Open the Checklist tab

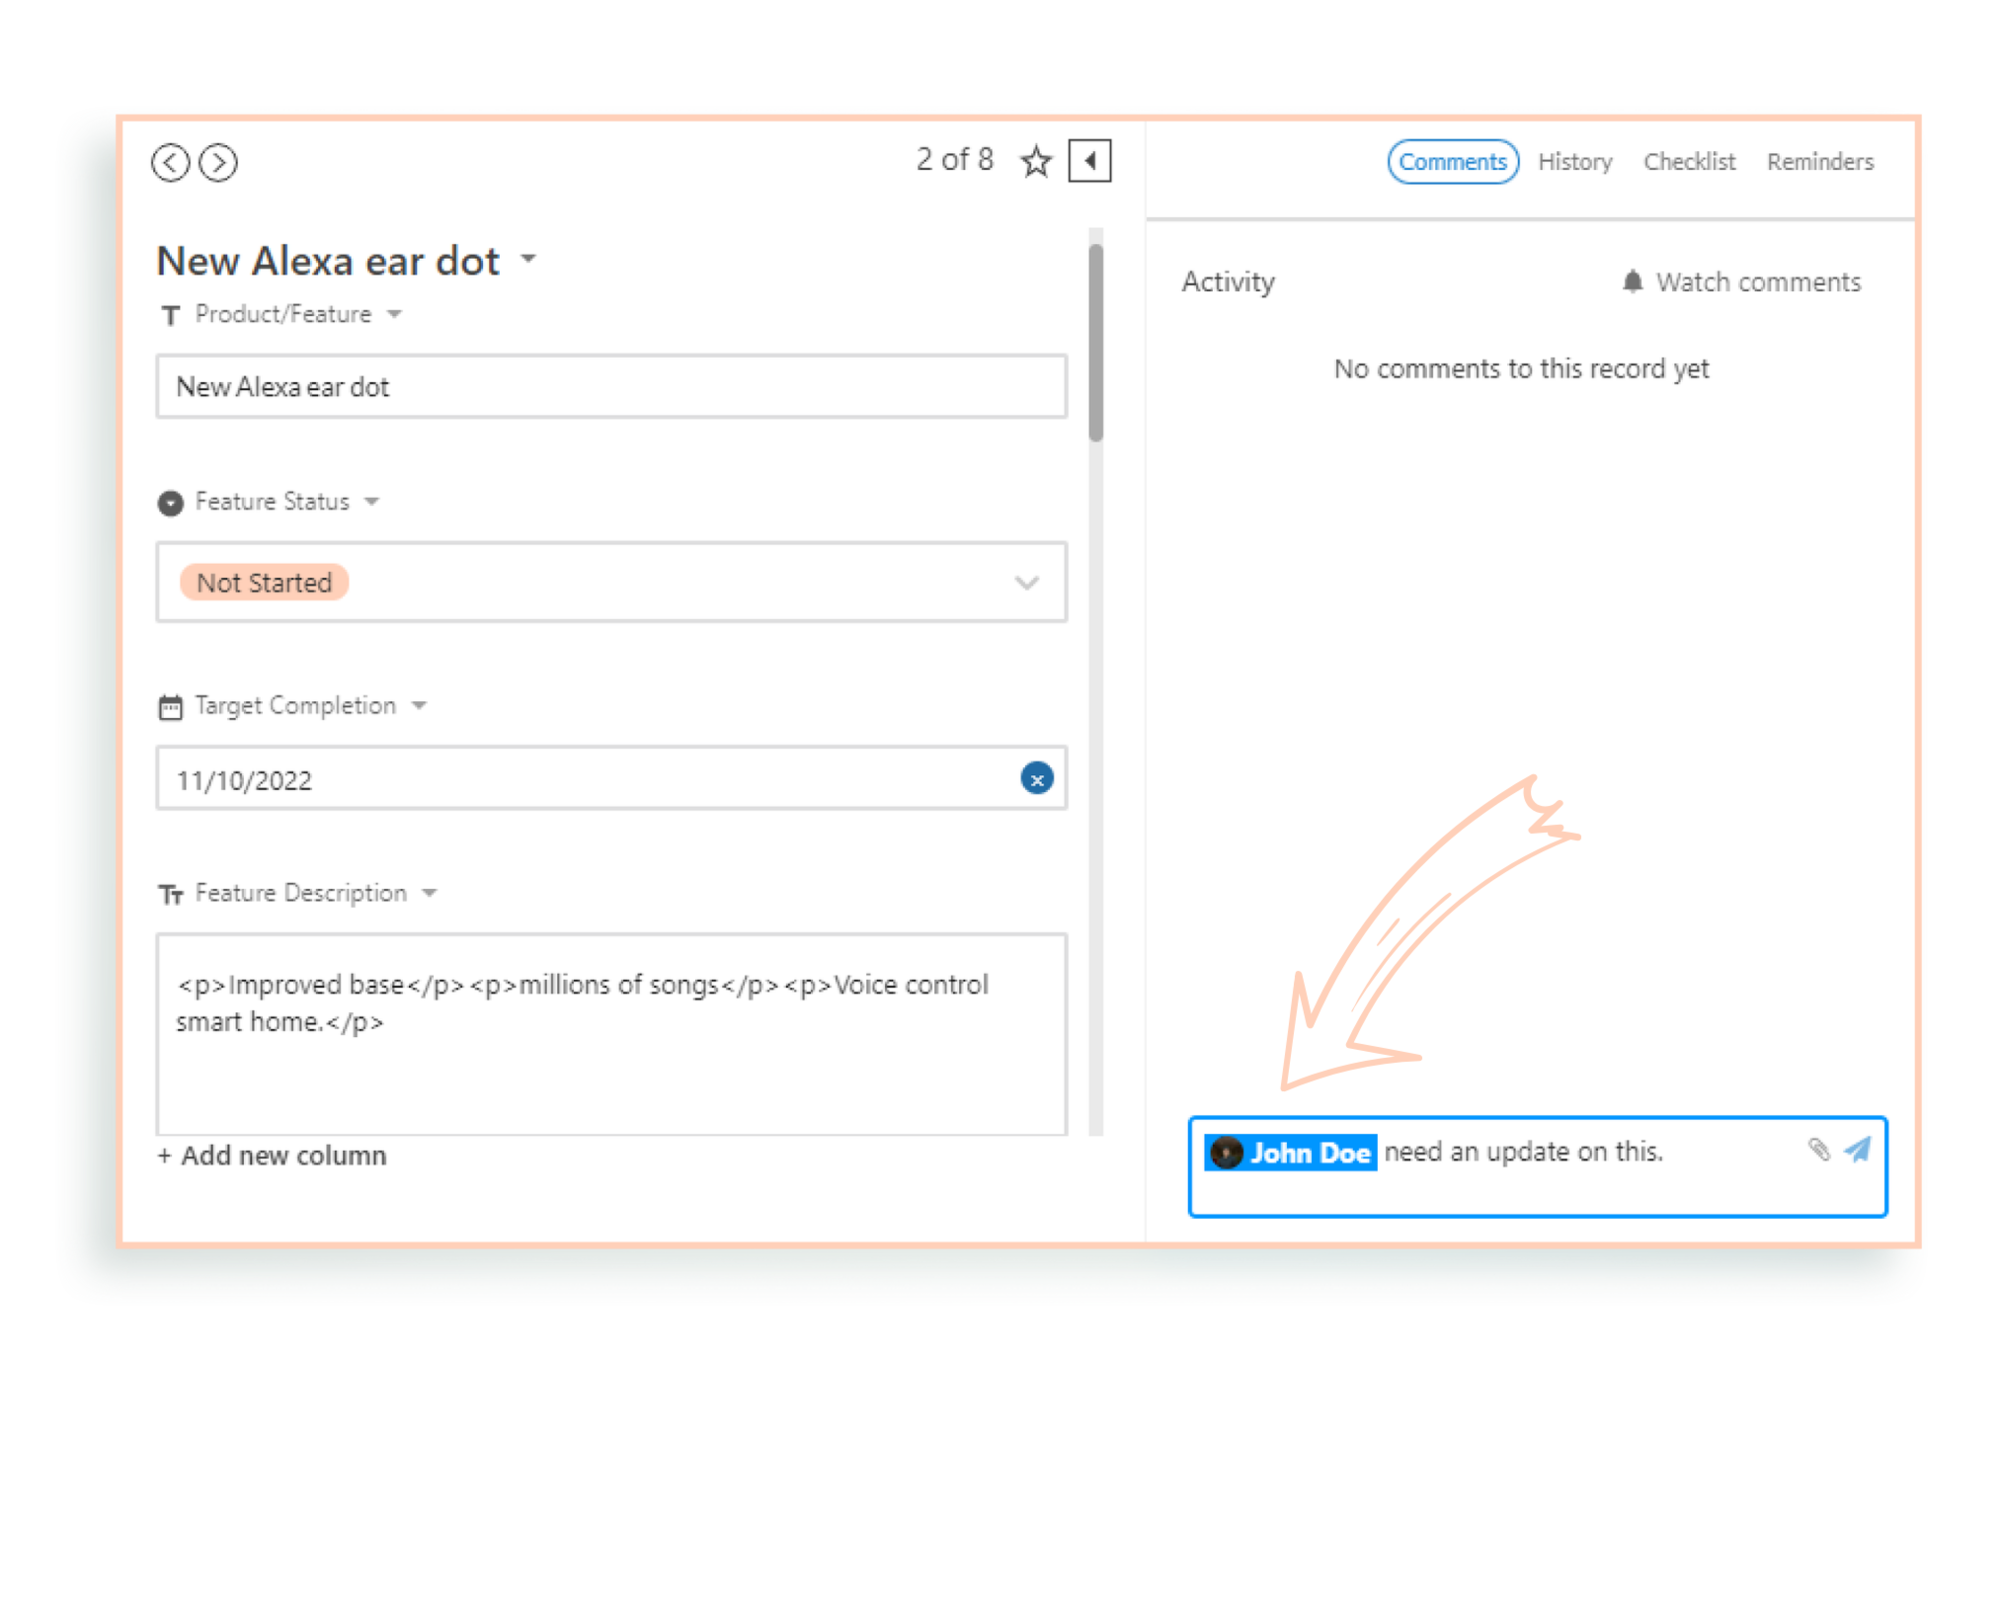pos(1689,162)
